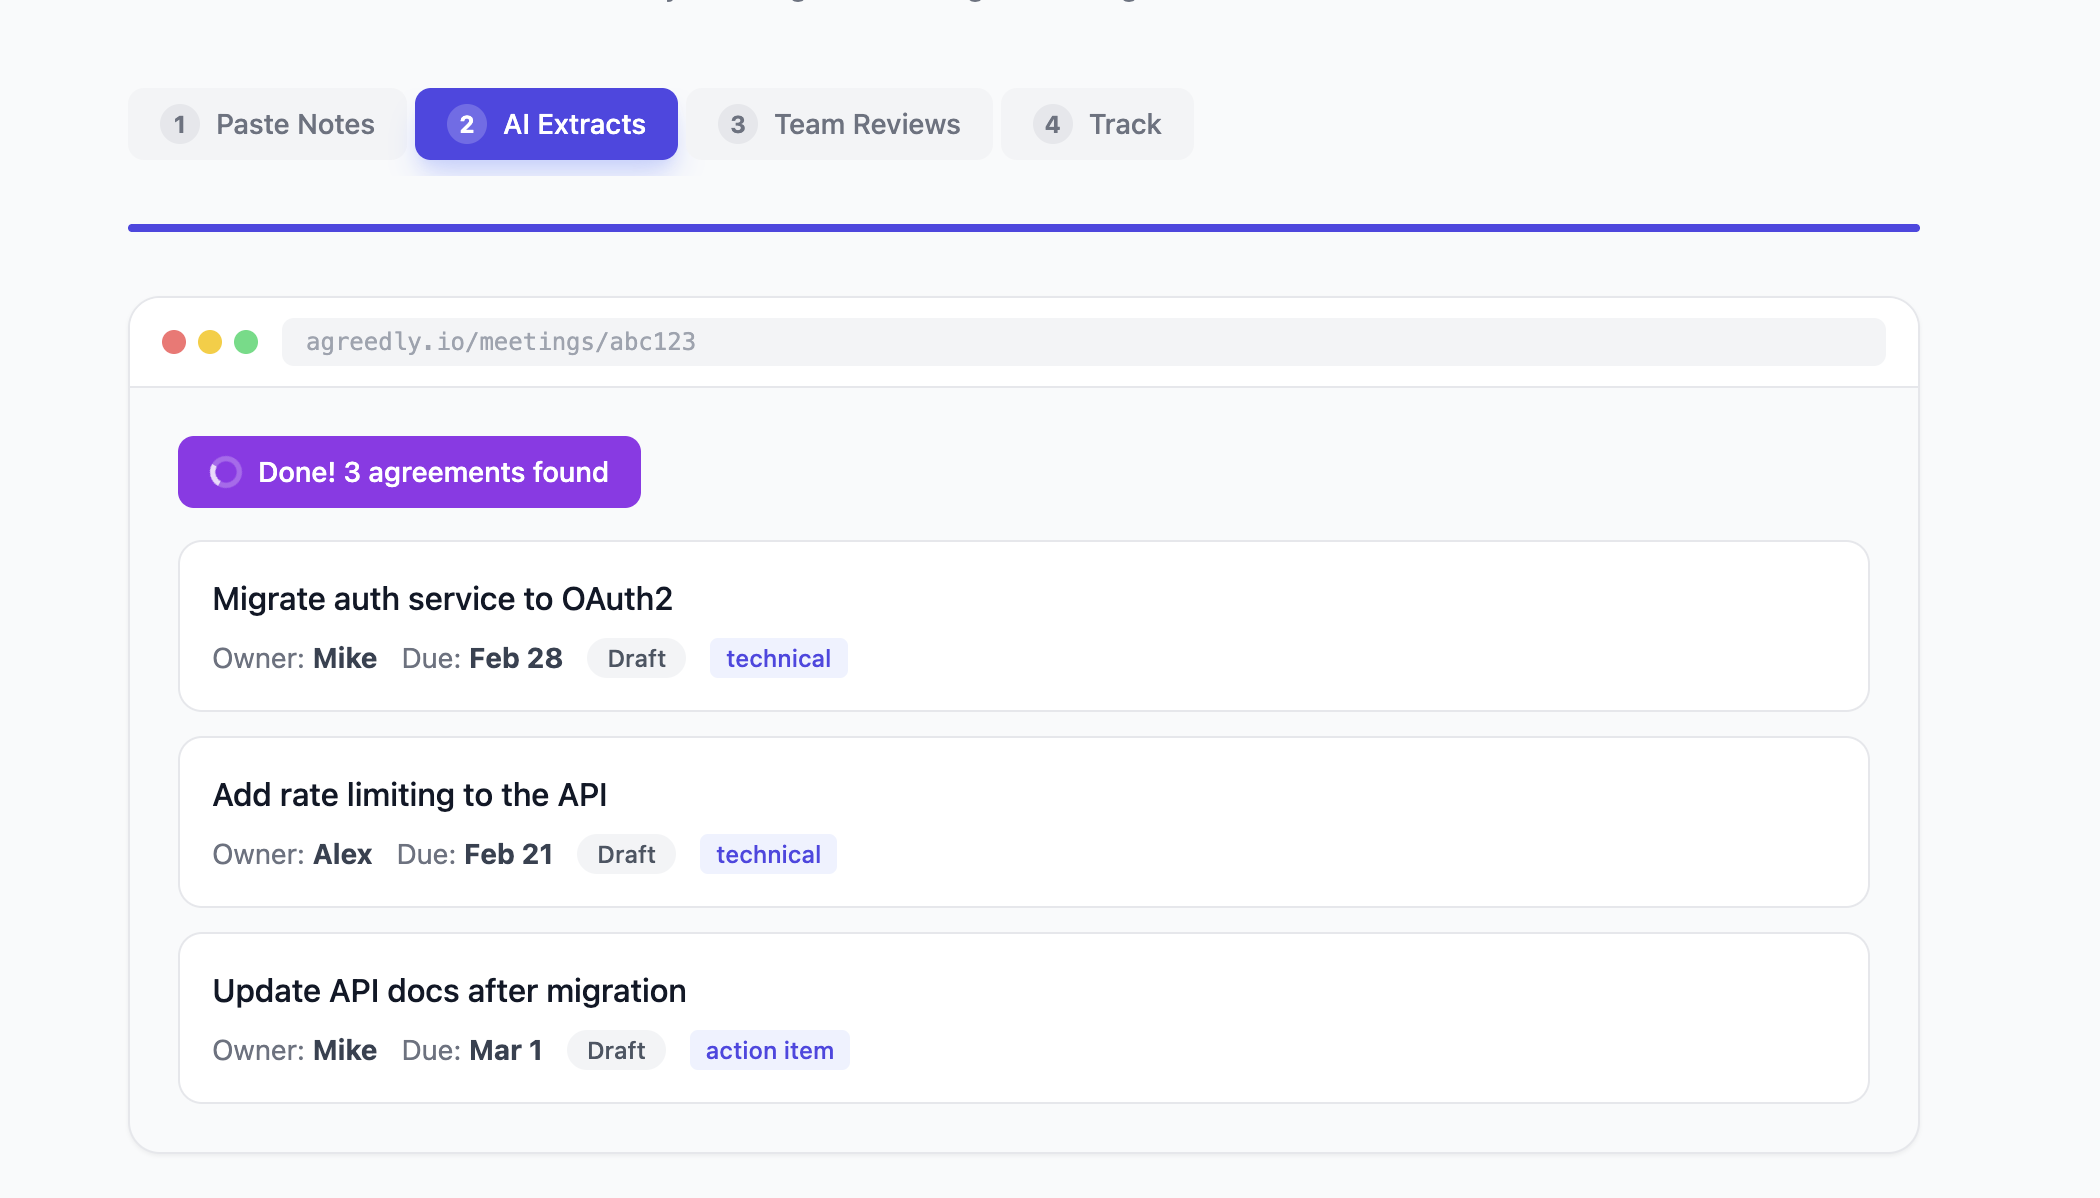Image resolution: width=2100 pixels, height=1198 pixels.
Task: Click the agreedly.io URL address bar
Action: [x=1083, y=341]
